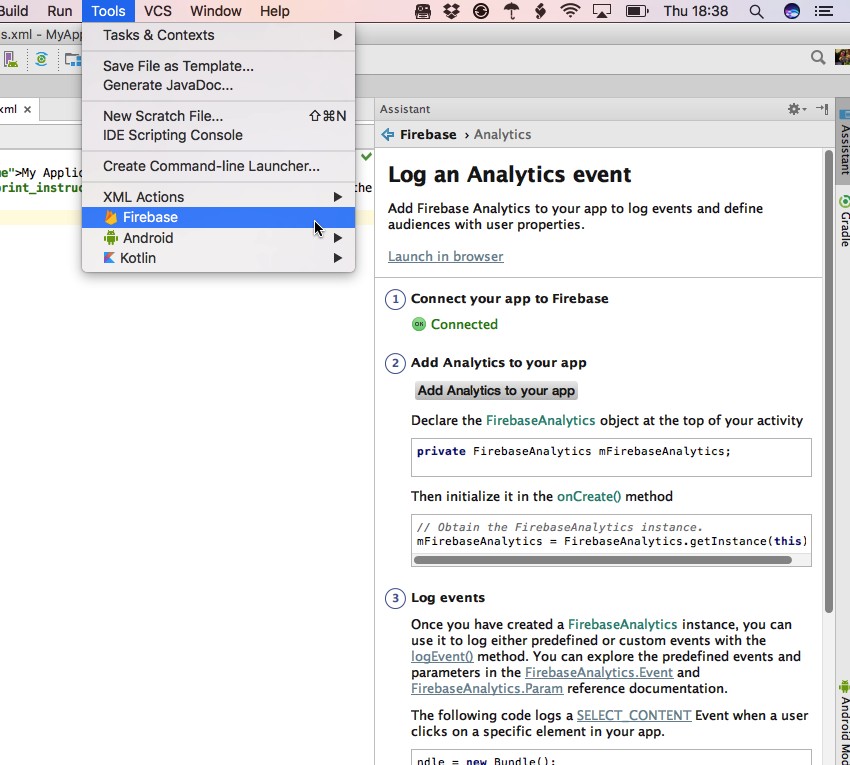Image resolution: width=850 pixels, height=765 pixels.
Task: Click the 'Log events' step heading
Action: click(448, 597)
